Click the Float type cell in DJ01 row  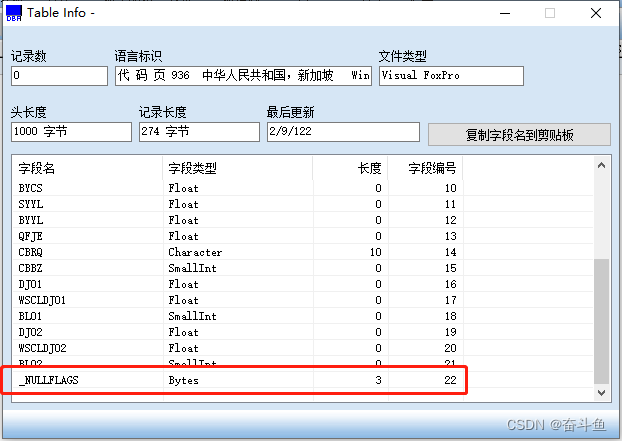click(183, 284)
